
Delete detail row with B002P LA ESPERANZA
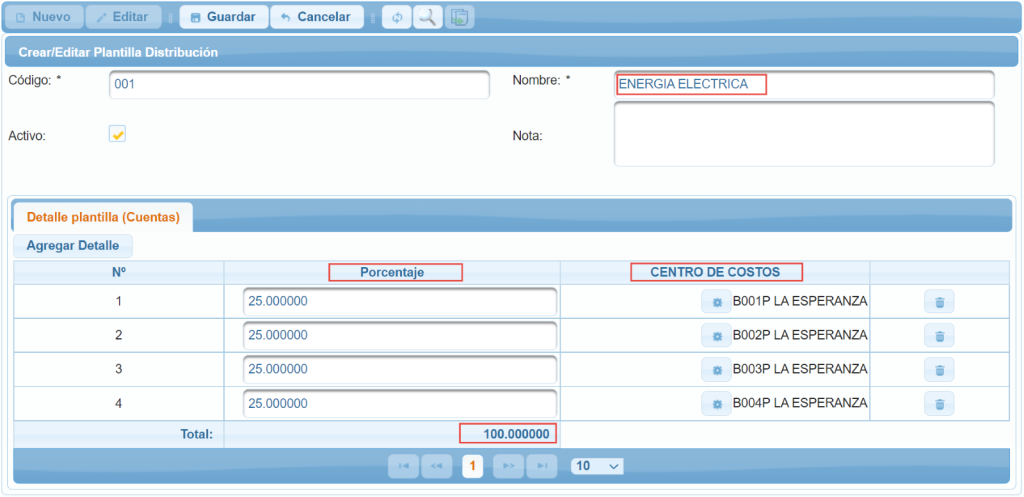pyautogui.click(x=939, y=336)
